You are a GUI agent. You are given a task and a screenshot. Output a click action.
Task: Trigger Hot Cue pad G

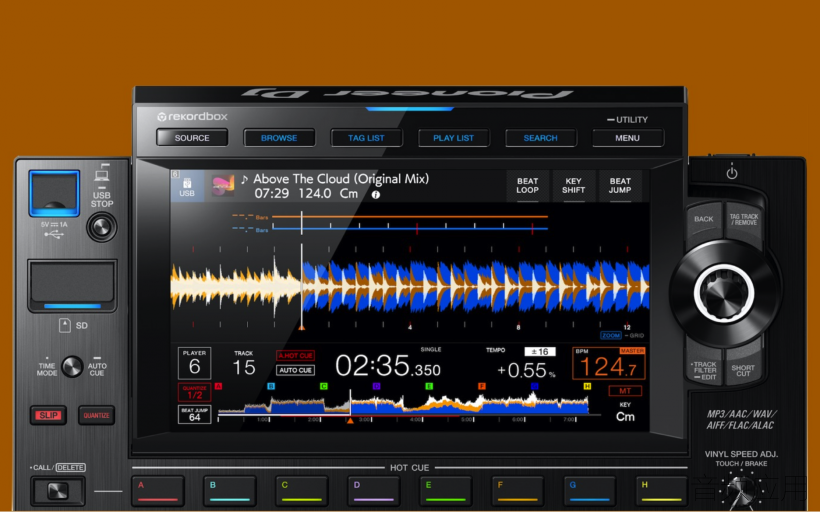coord(589,491)
